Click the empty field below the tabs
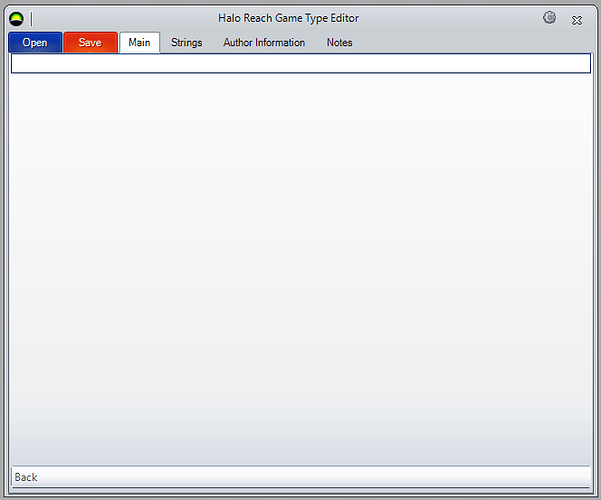 [x=300, y=63]
